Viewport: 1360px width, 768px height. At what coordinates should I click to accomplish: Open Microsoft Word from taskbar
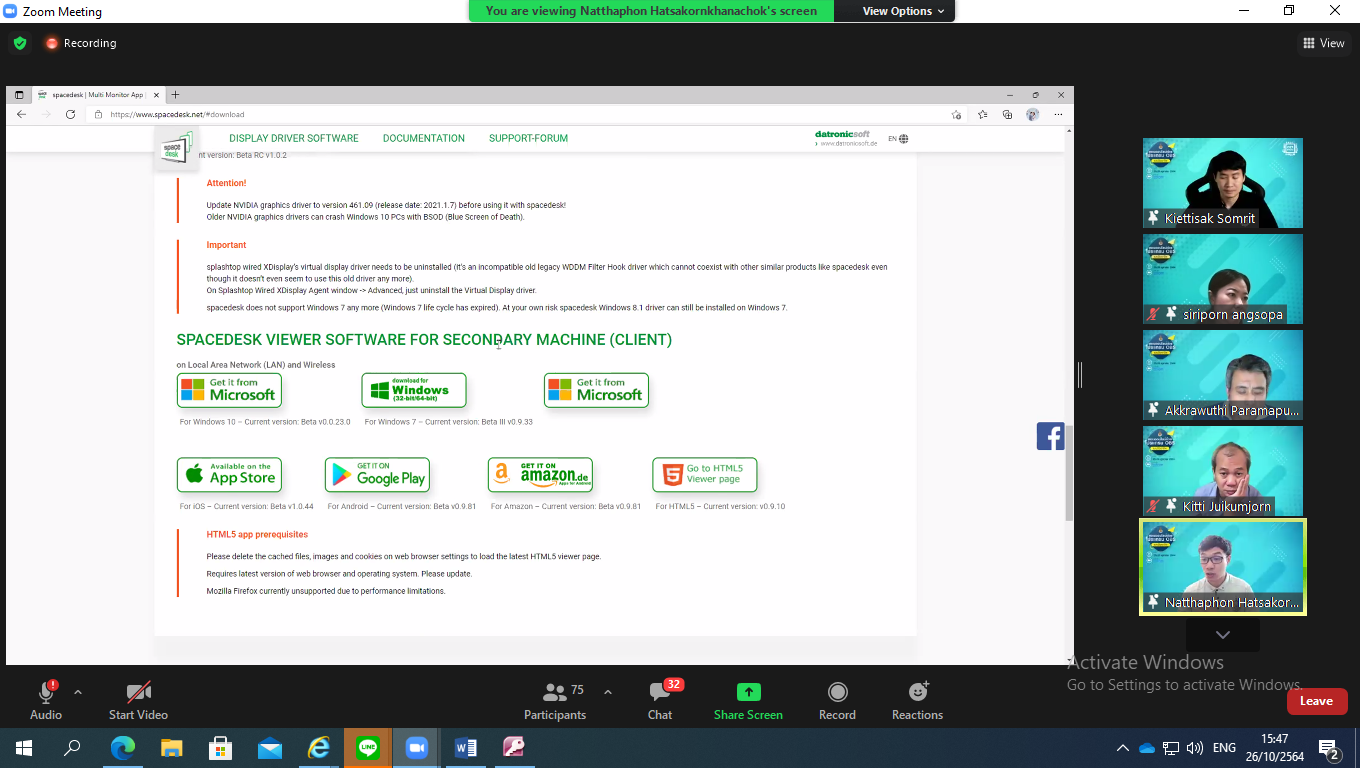coord(466,747)
